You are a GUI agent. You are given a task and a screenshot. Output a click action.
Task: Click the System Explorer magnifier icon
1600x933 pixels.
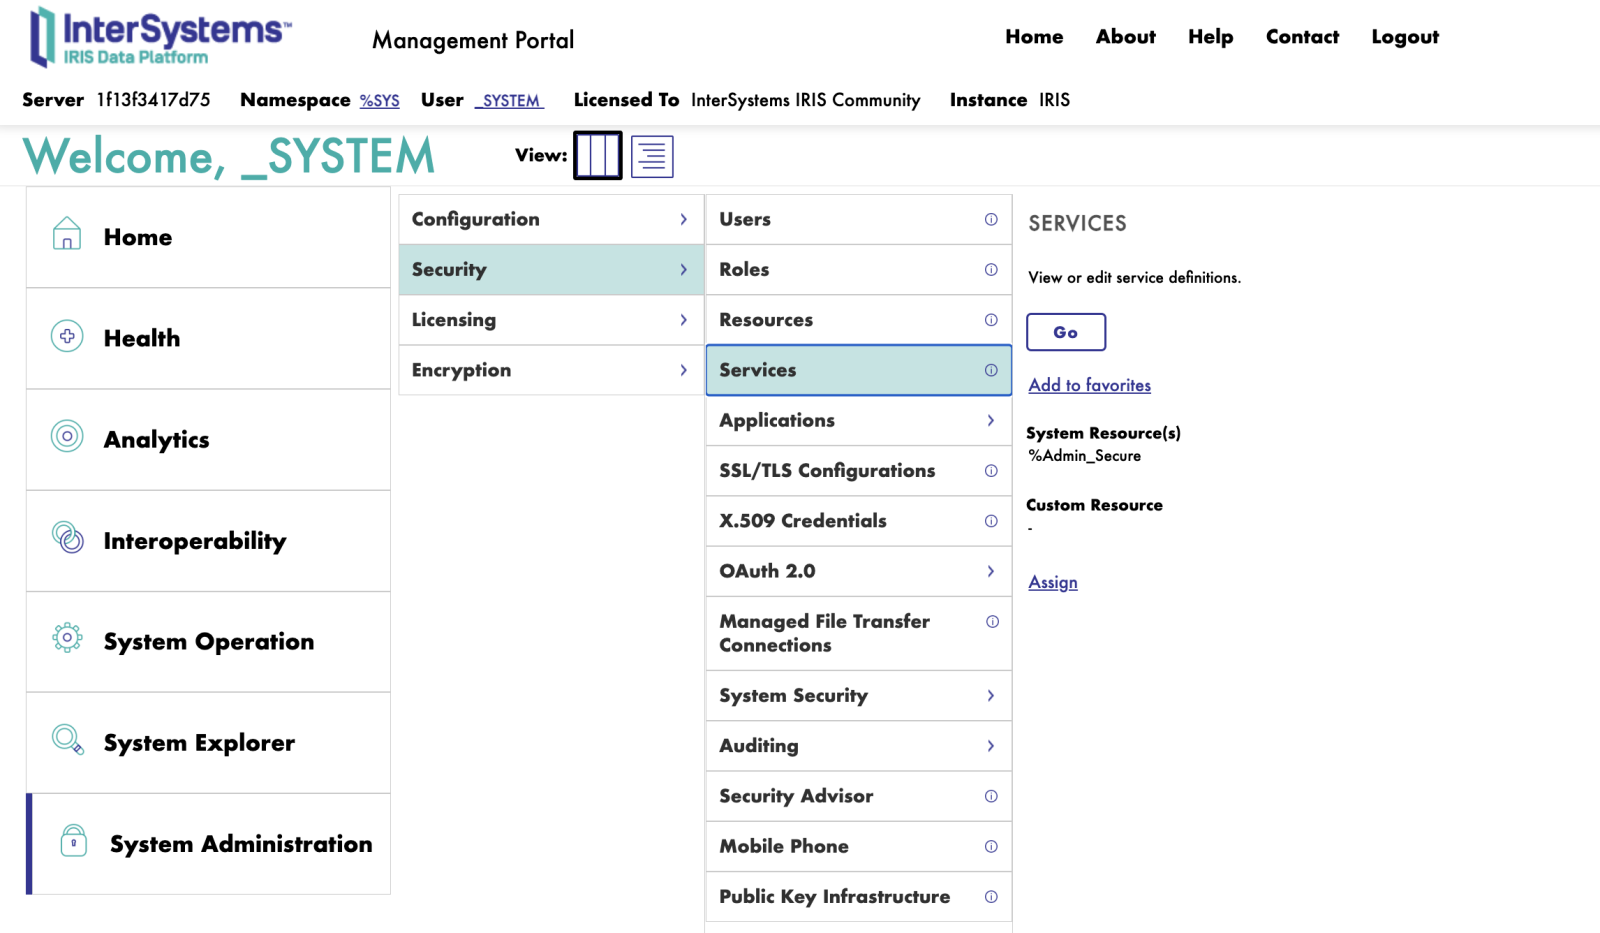(x=67, y=740)
